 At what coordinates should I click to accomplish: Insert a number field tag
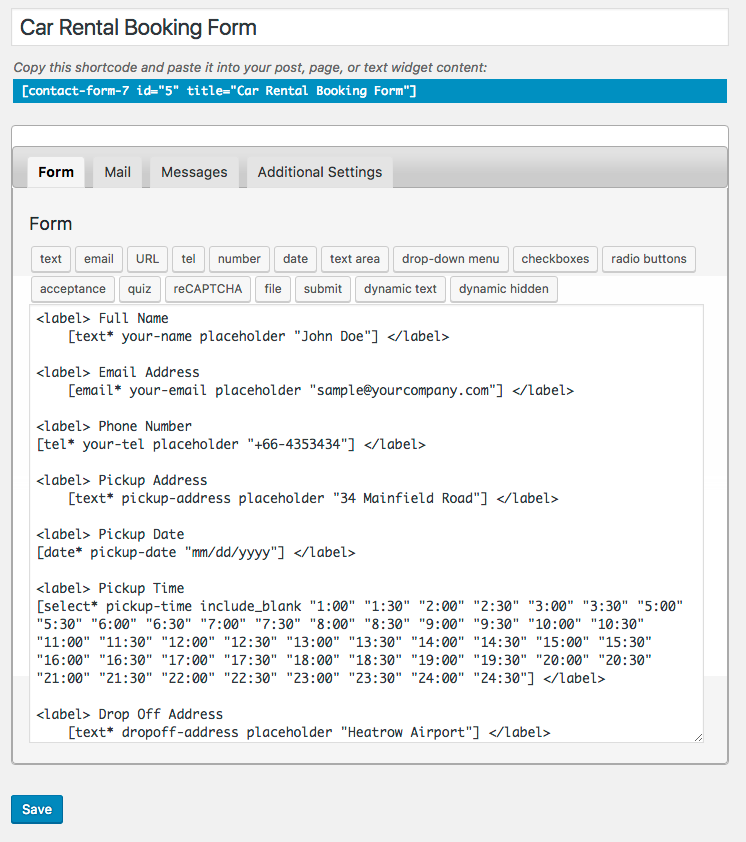[x=239, y=259]
